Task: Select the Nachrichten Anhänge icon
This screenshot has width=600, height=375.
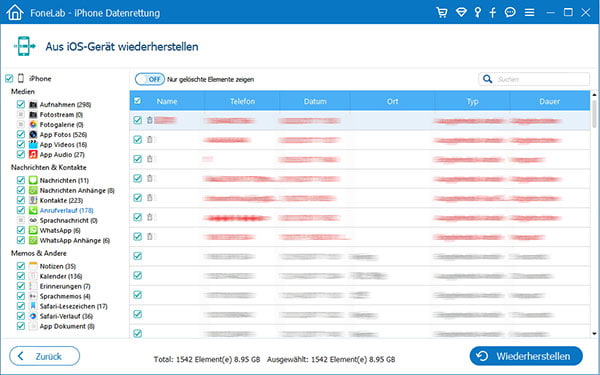Action: [x=33, y=190]
